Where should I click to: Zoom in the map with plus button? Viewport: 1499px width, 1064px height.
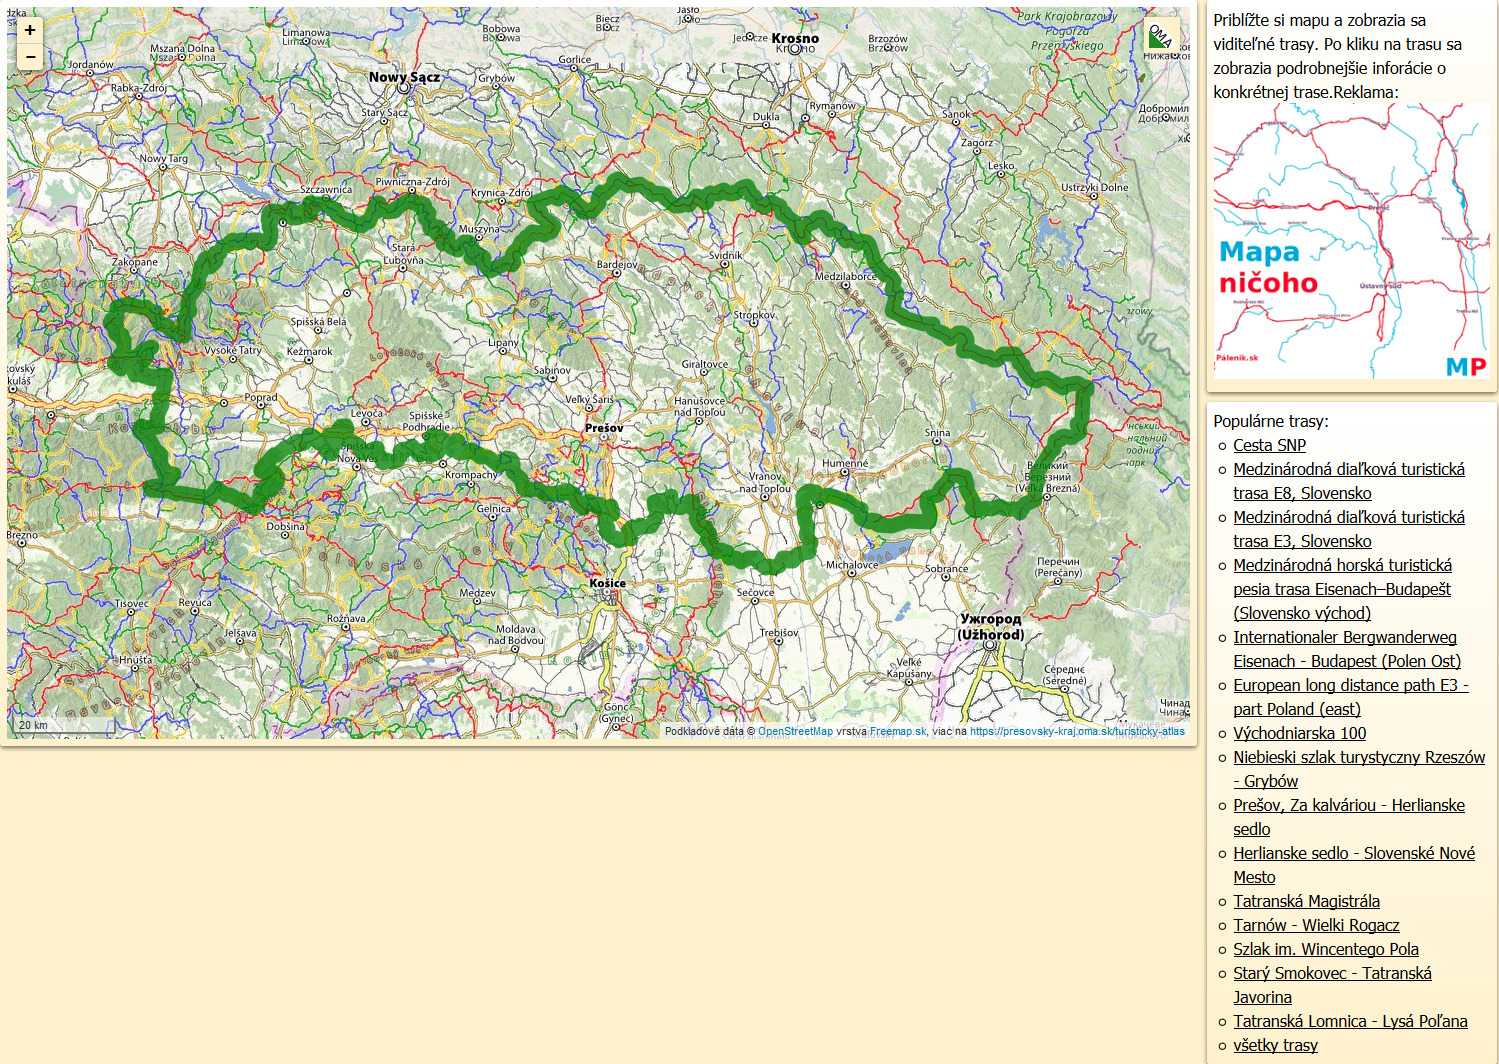30,31
